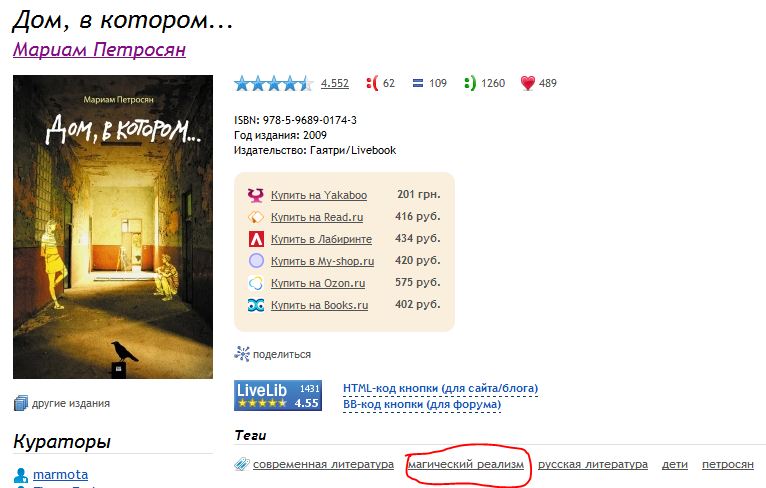The image size is (766, 488).
Task: Click the LiveLib 4.55 rating badge
Action: click(277, 395)
